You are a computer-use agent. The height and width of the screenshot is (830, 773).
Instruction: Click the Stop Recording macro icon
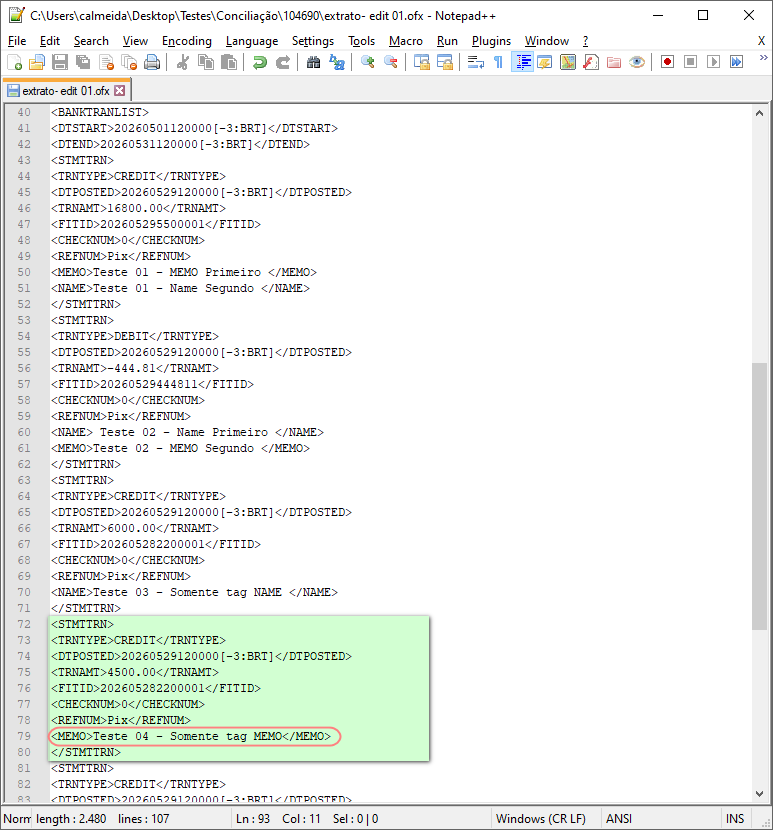[x=690, y=62]
